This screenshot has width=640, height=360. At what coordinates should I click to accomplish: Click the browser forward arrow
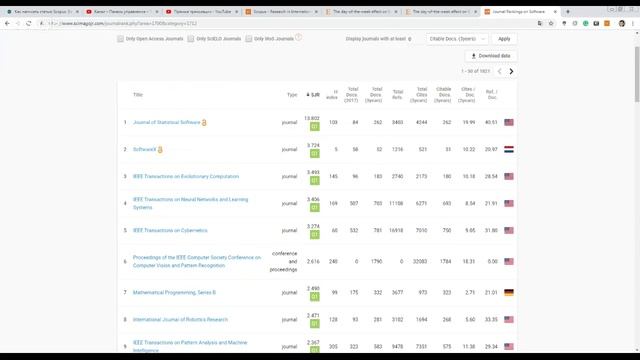18,24
